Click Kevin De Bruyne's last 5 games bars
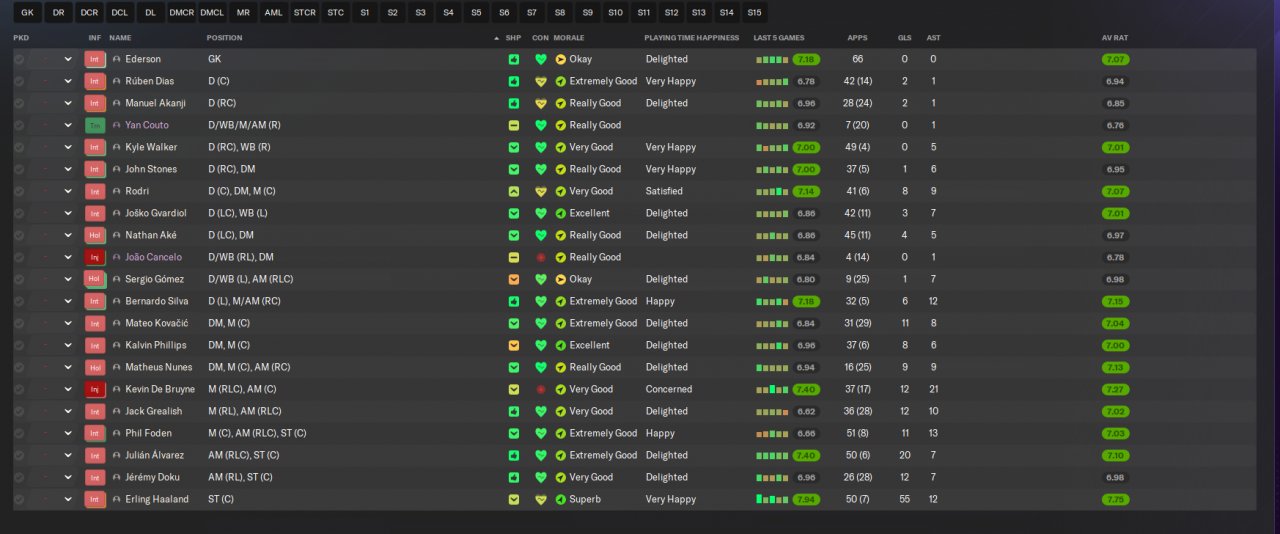The image size is (1280, 534). [x=772, y=389]
